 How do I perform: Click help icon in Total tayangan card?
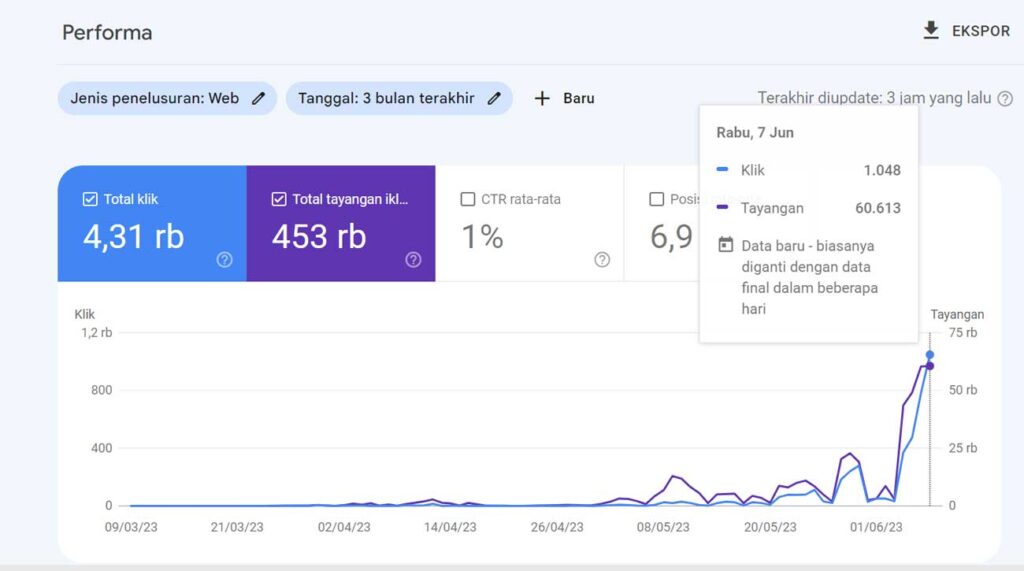[413, 260]
